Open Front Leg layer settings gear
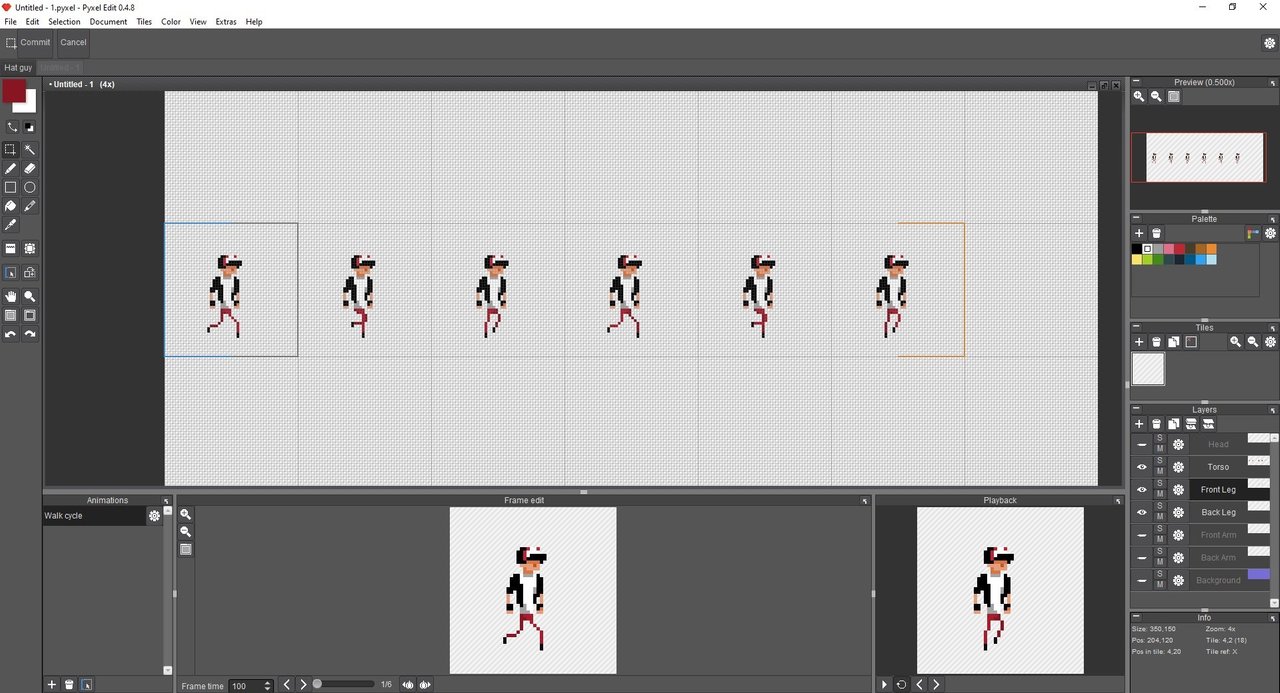 1178,490
